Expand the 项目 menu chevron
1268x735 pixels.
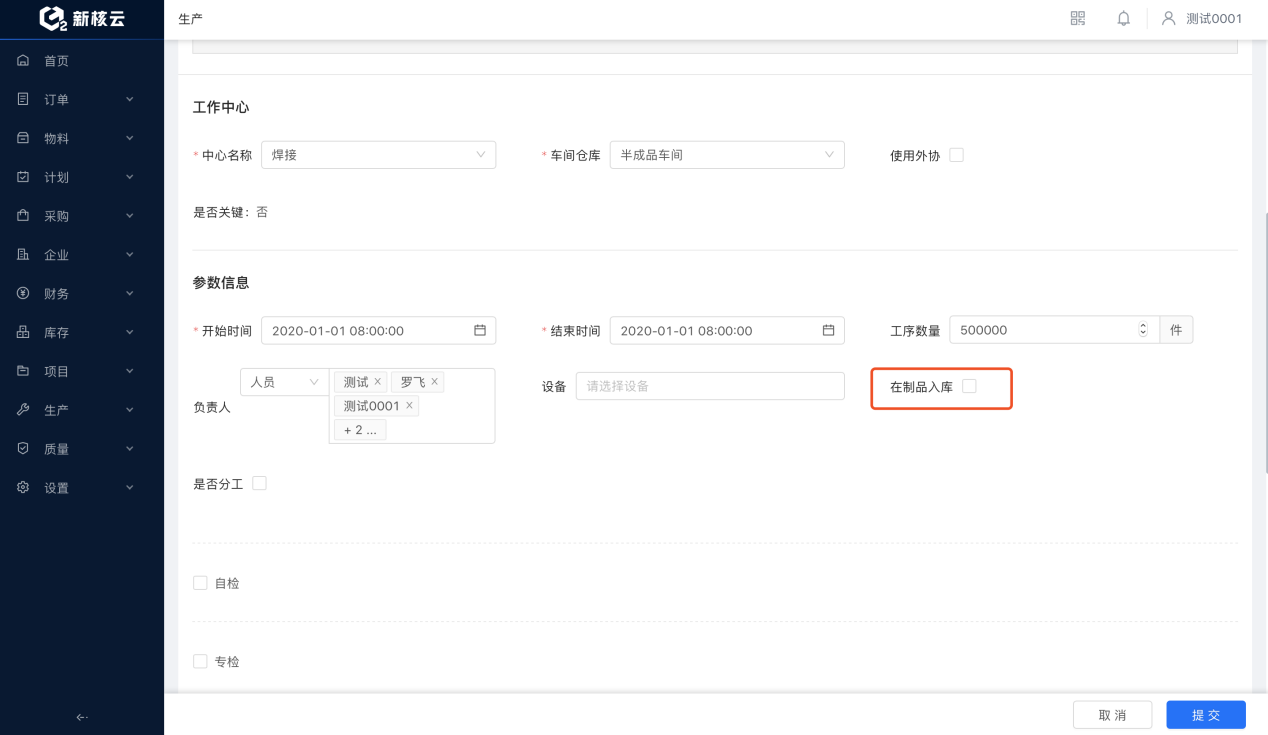coord(129,371)
